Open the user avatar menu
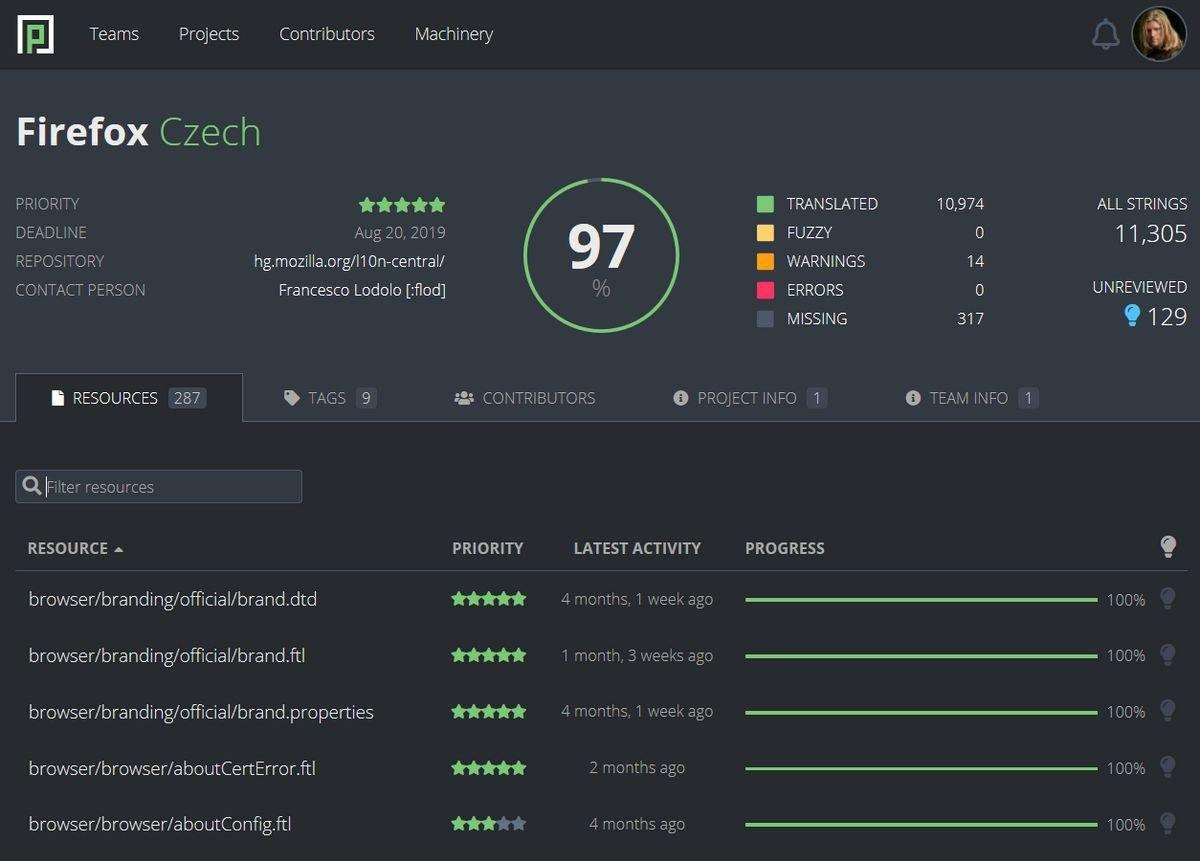The image size is (1200, 861). click(1159, 34)
